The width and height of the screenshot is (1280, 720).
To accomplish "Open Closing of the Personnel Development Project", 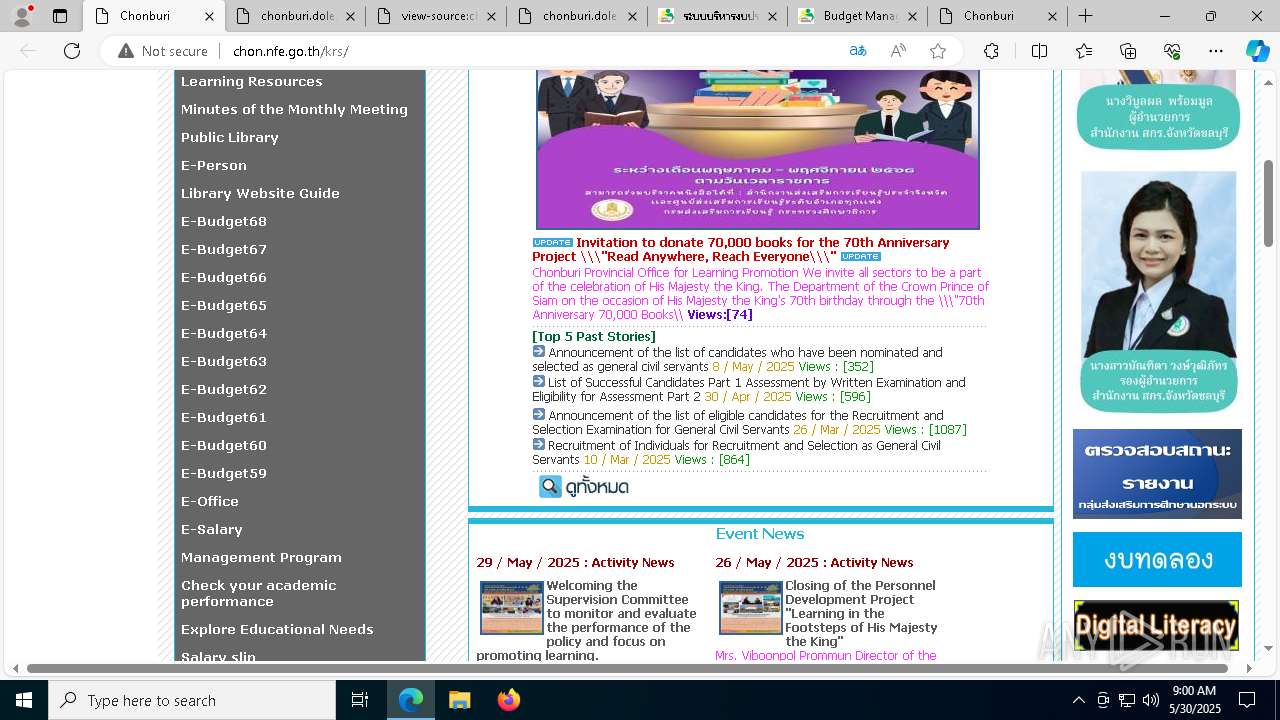I will (x=861, y=613).
